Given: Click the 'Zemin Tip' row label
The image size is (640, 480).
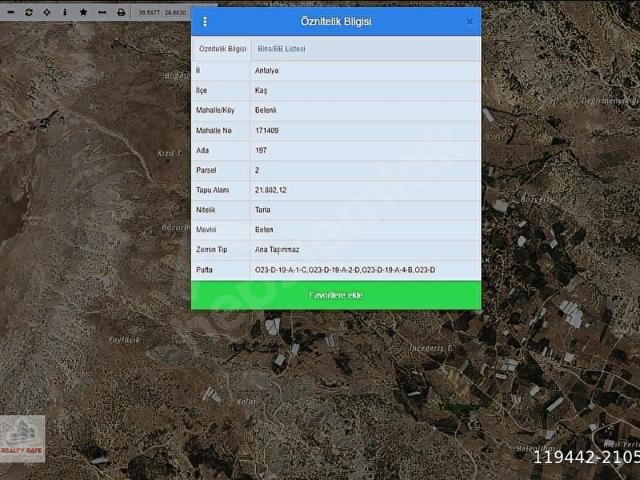Looking at the screenshot, I should [211, 250].
